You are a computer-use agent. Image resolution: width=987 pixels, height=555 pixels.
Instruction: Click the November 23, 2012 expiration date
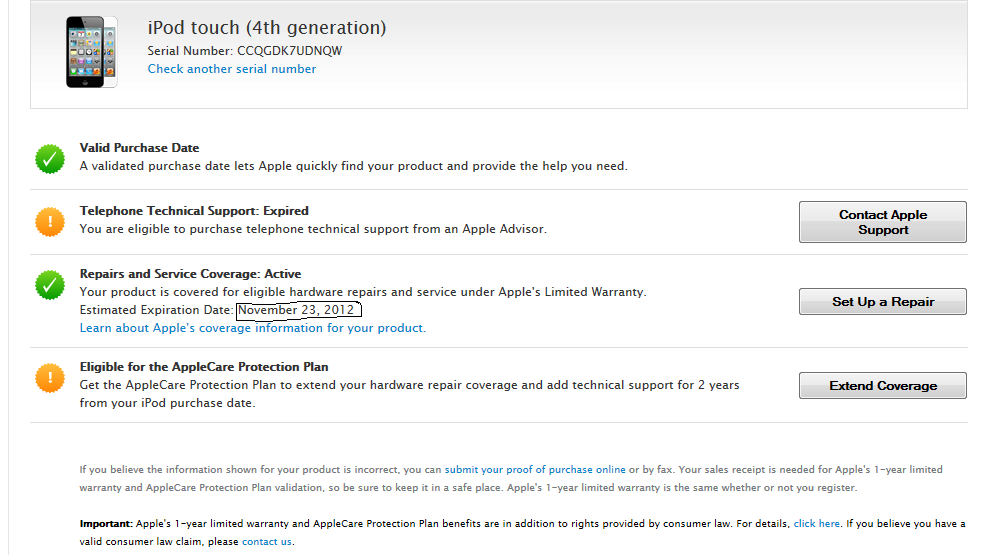[298, 310]
